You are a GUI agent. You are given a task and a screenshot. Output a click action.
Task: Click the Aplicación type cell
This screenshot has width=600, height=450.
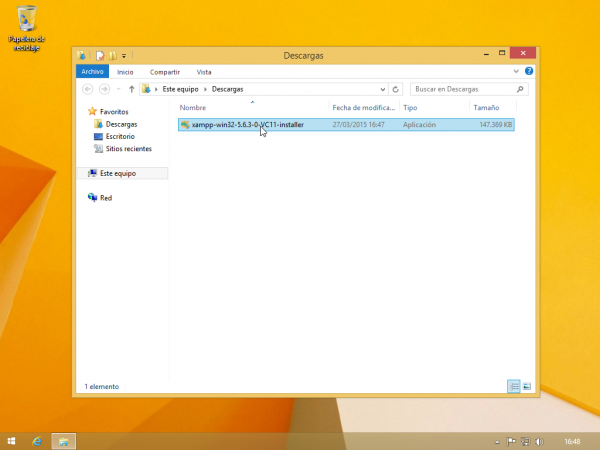pos(419,125)
